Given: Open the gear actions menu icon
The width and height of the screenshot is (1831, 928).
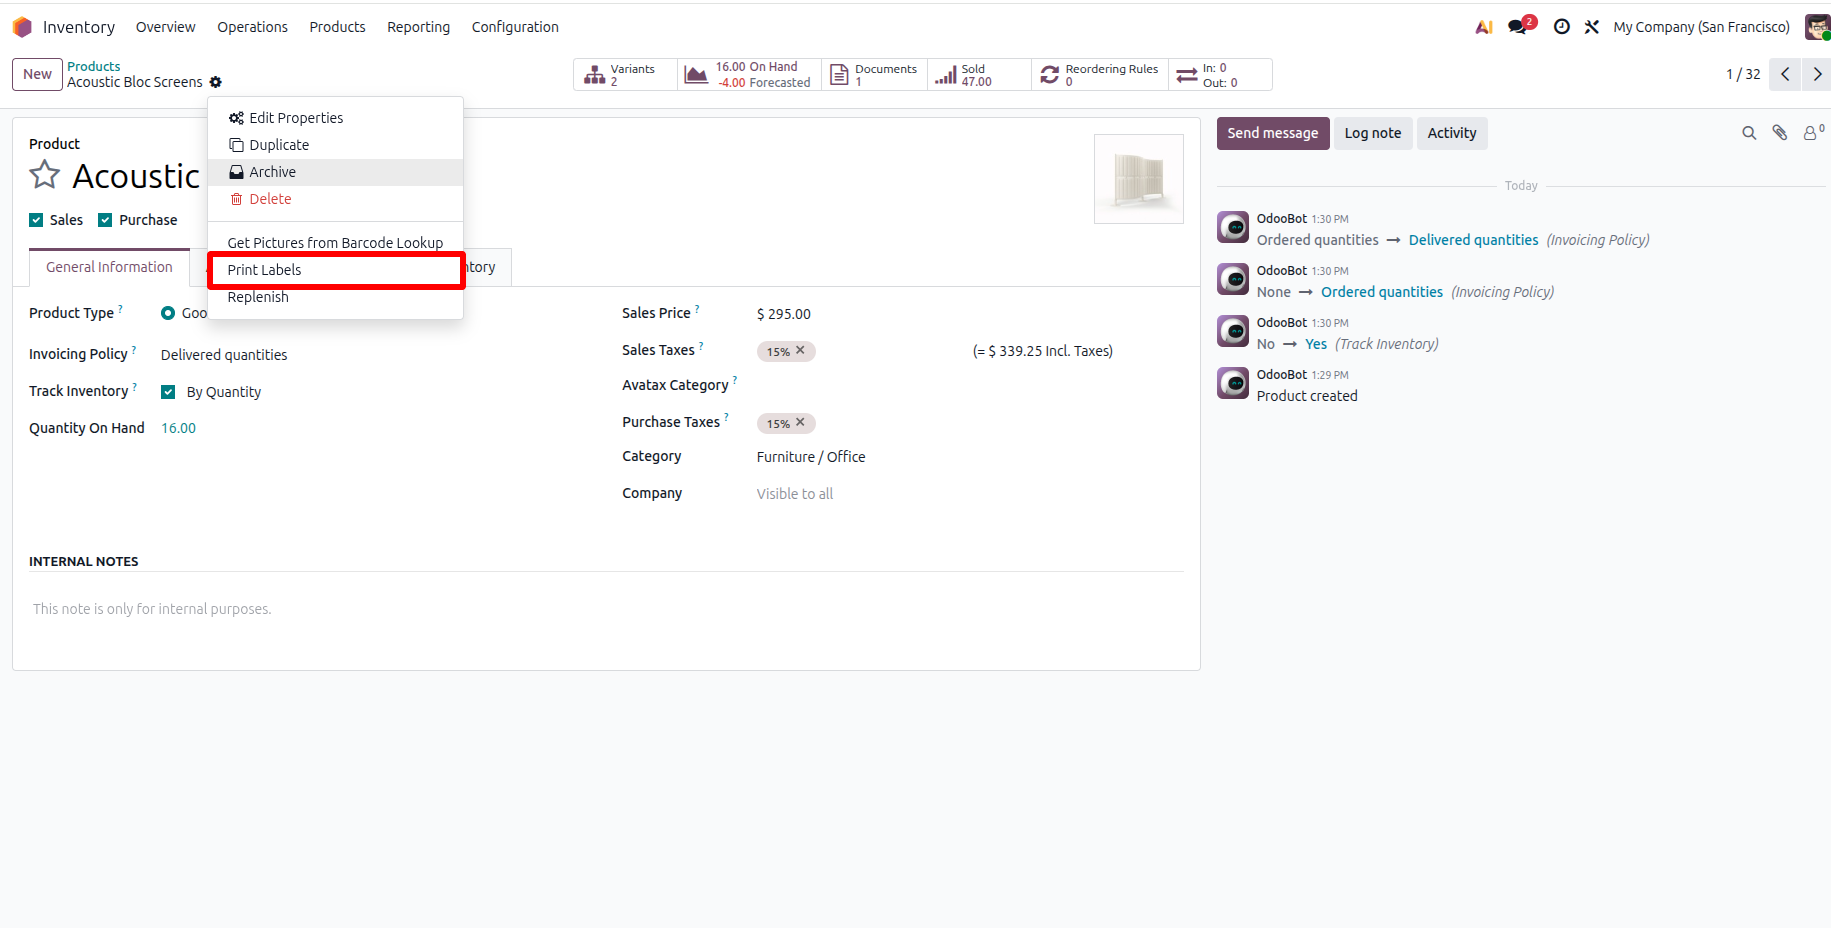Looking at the screenshot, I should 216,82.
